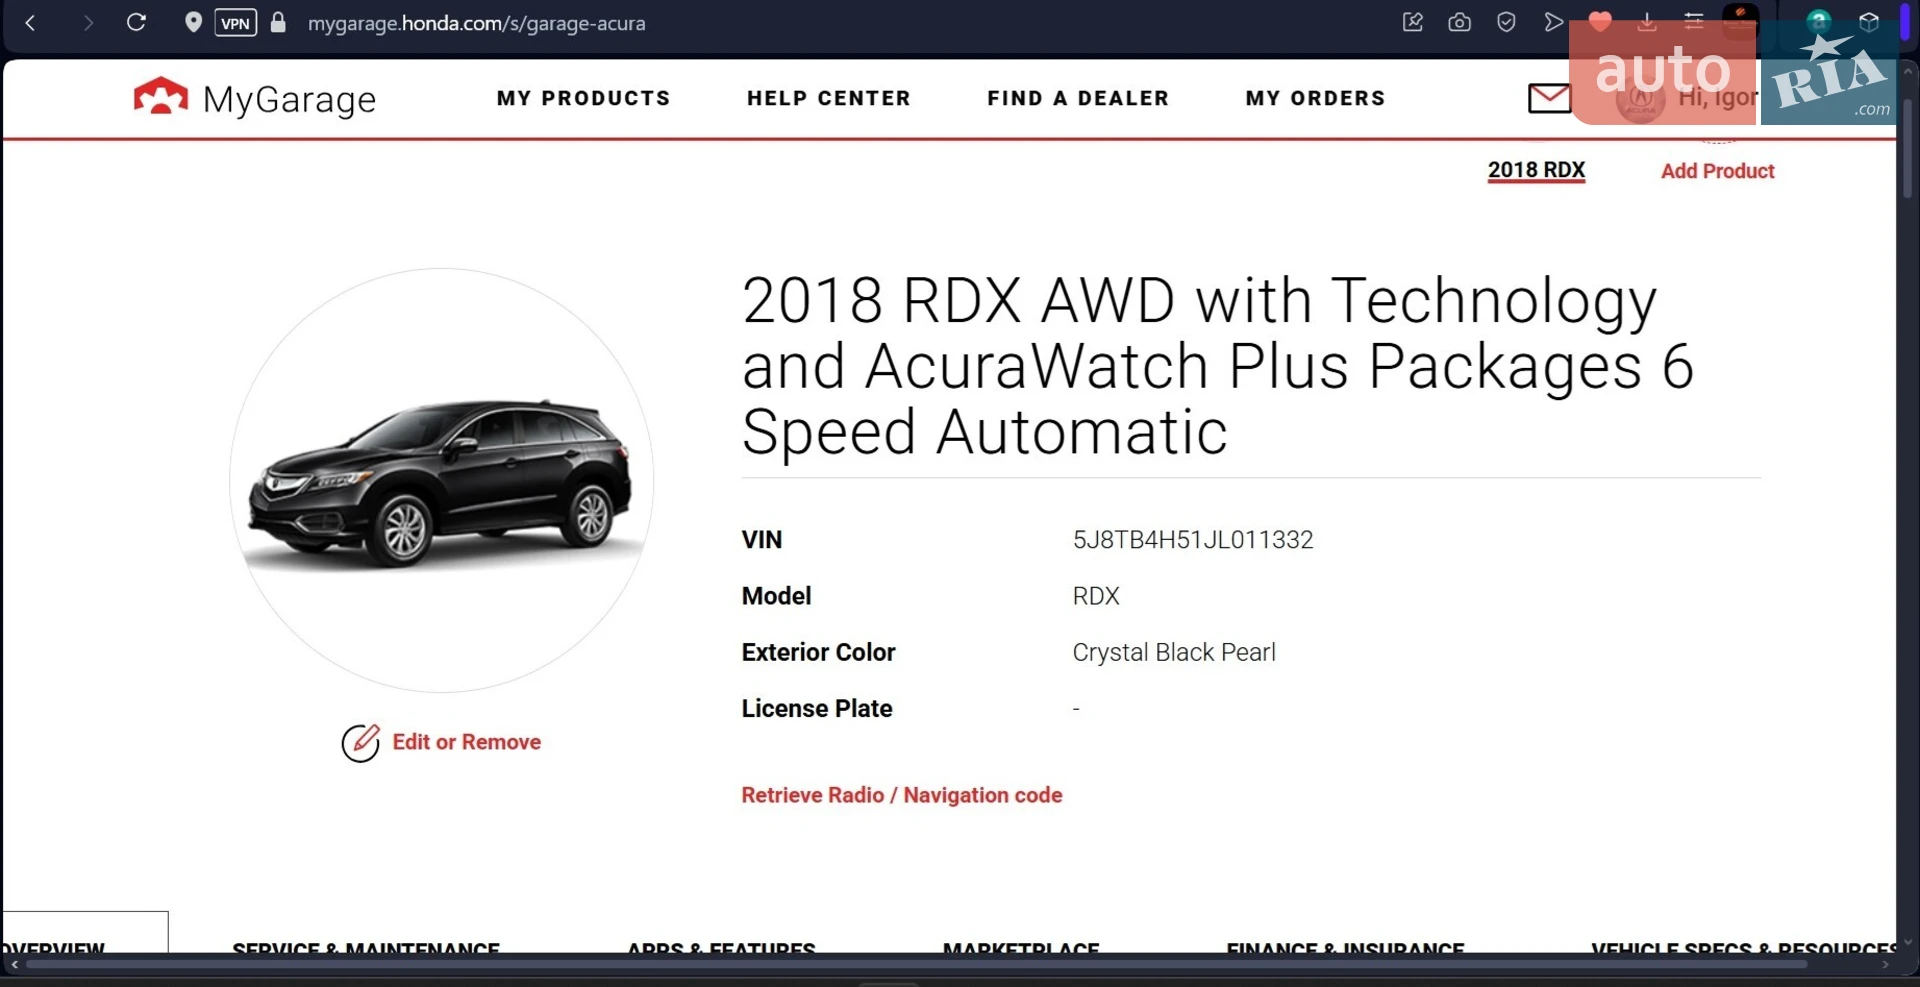Open the 3D cube extensions icon

(x=1868, y=22)
